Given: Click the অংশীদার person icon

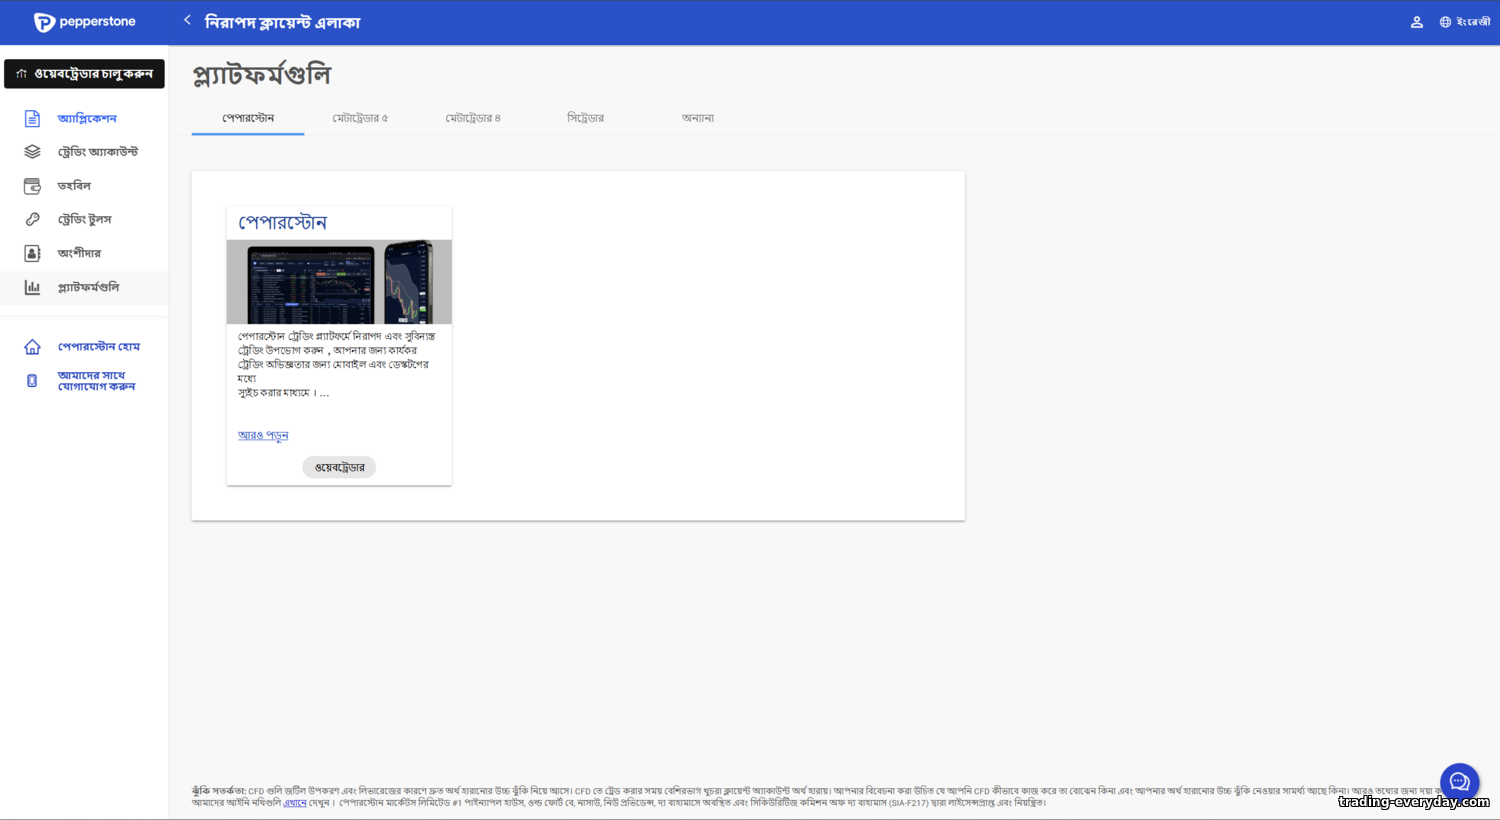Looking at the screenshot, I should coord(32,253).
